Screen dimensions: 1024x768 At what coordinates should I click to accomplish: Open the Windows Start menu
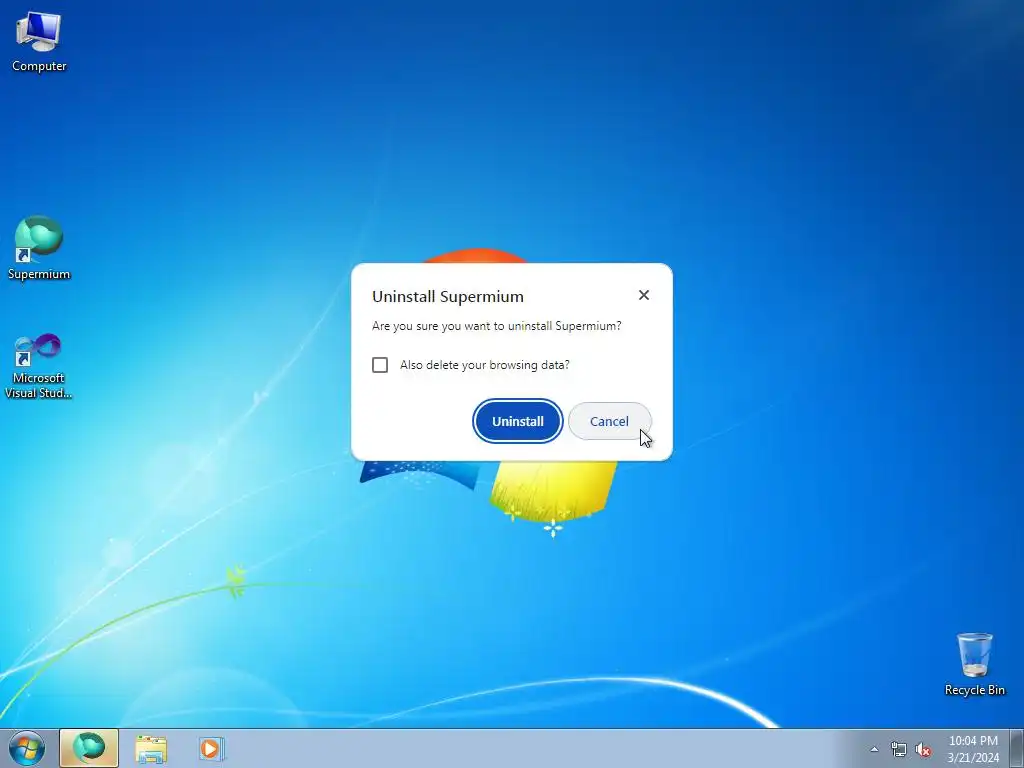point(27,748)
